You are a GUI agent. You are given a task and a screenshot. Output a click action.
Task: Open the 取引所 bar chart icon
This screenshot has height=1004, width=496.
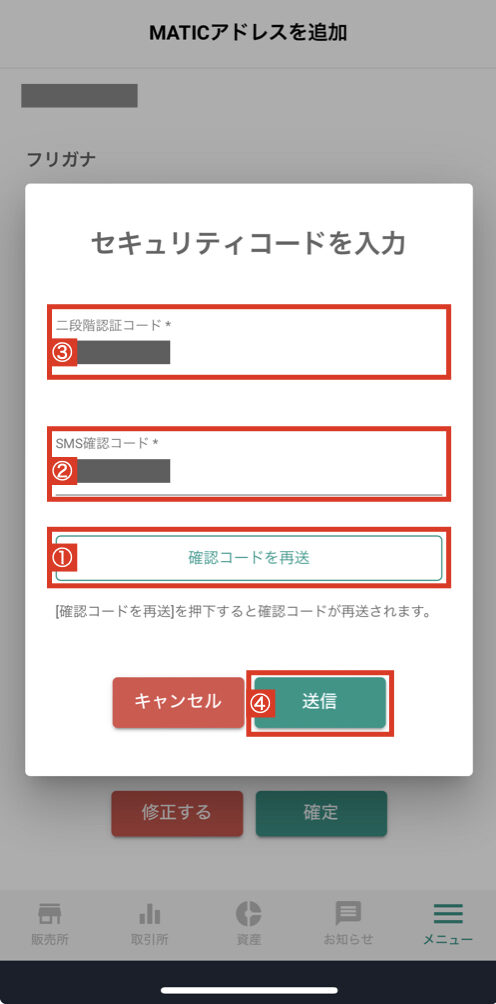coord(149,914)
